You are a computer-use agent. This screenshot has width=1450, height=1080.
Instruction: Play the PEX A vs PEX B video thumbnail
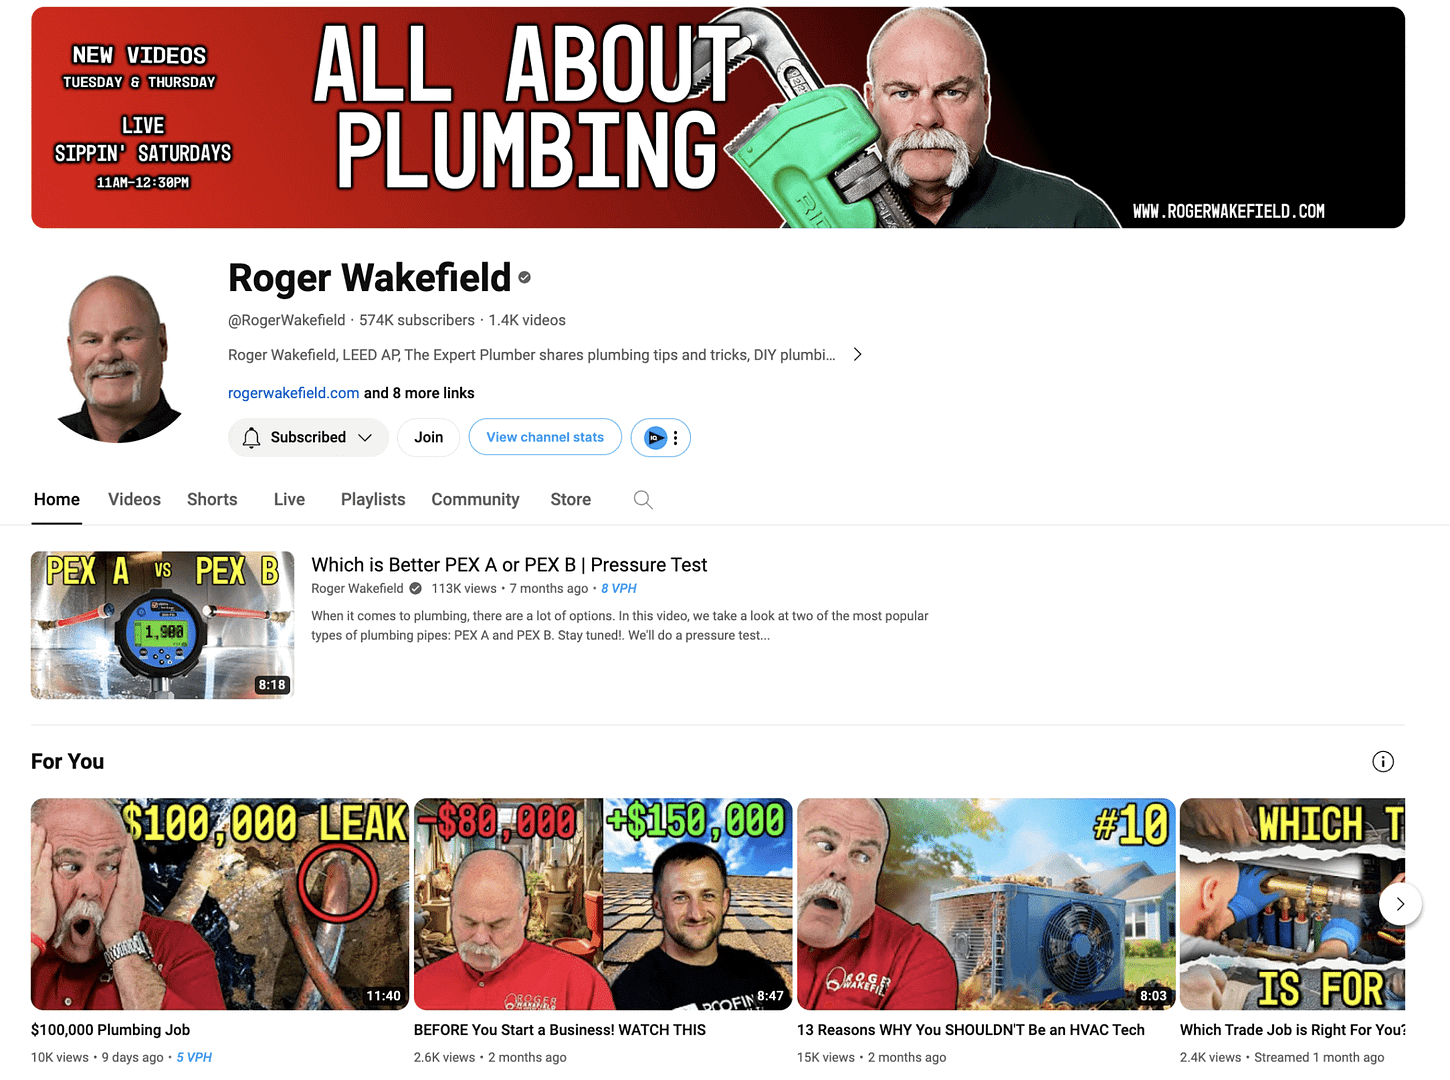point(162,625)
